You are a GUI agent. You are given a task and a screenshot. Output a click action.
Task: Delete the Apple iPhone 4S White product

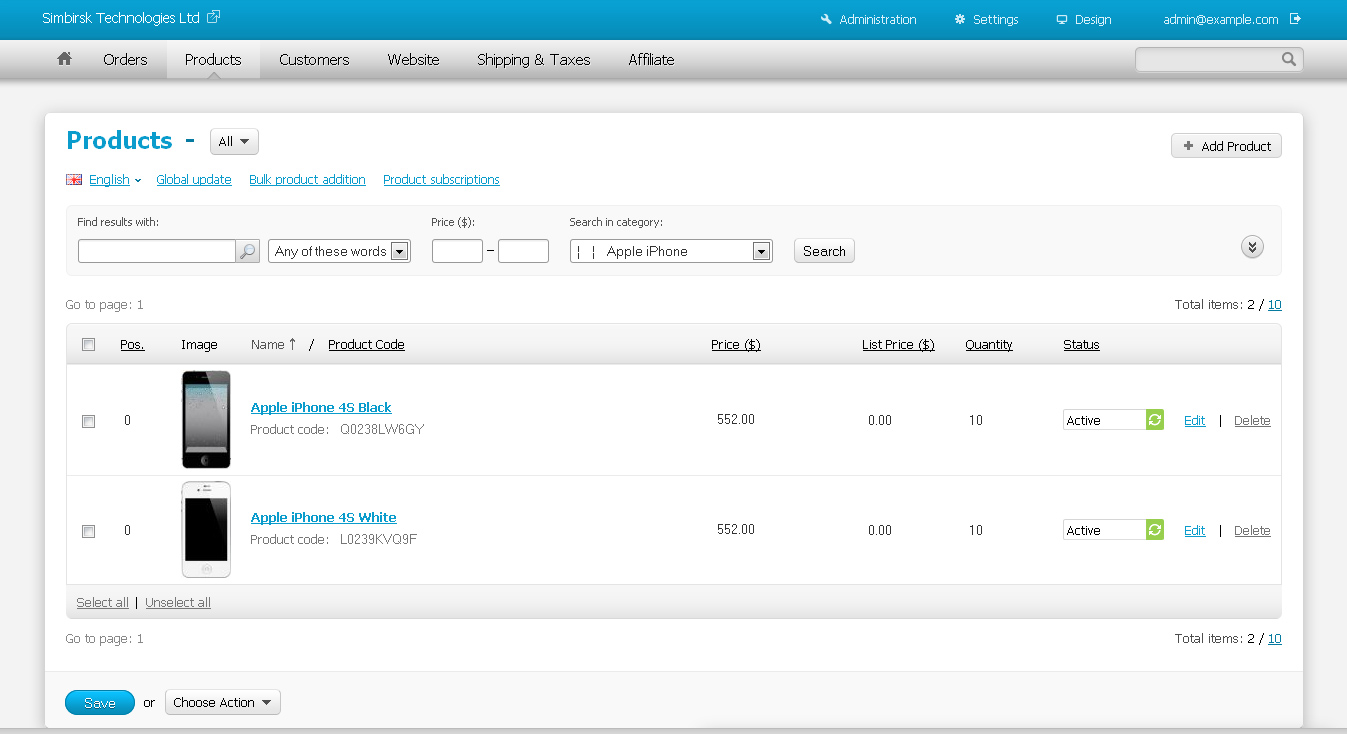point(1252,531)
